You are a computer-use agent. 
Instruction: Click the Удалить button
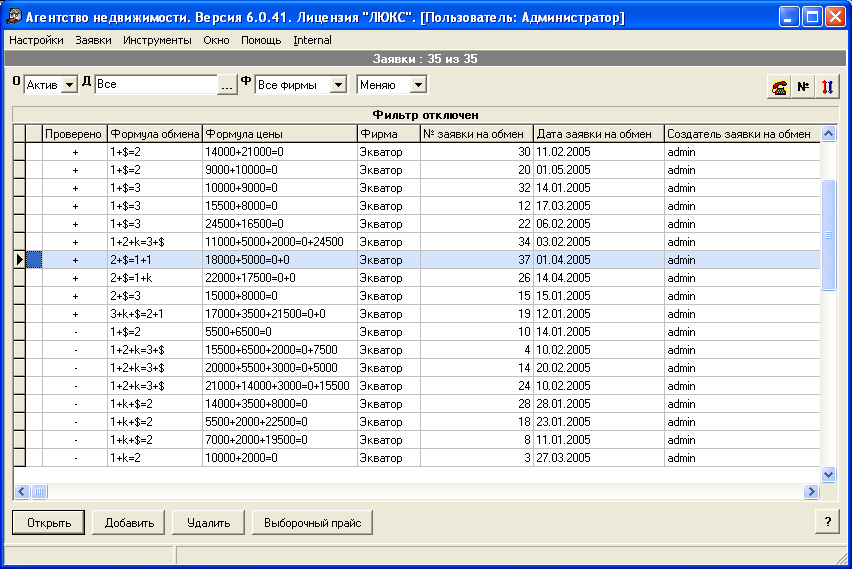pos(209,523)
